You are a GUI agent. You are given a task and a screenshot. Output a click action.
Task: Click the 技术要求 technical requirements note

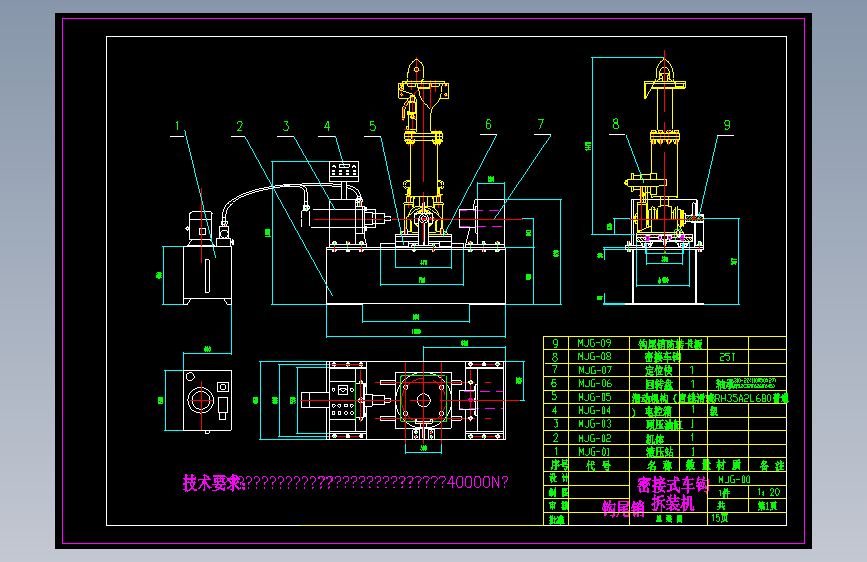tap(213, 483)
